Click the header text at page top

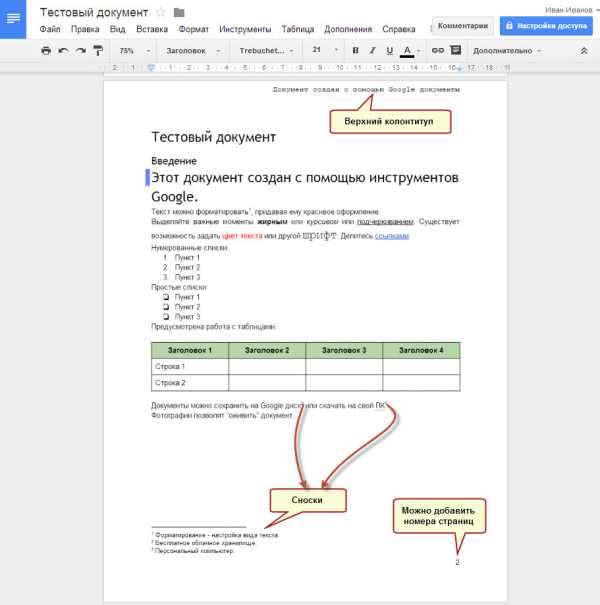pos(366,90)
